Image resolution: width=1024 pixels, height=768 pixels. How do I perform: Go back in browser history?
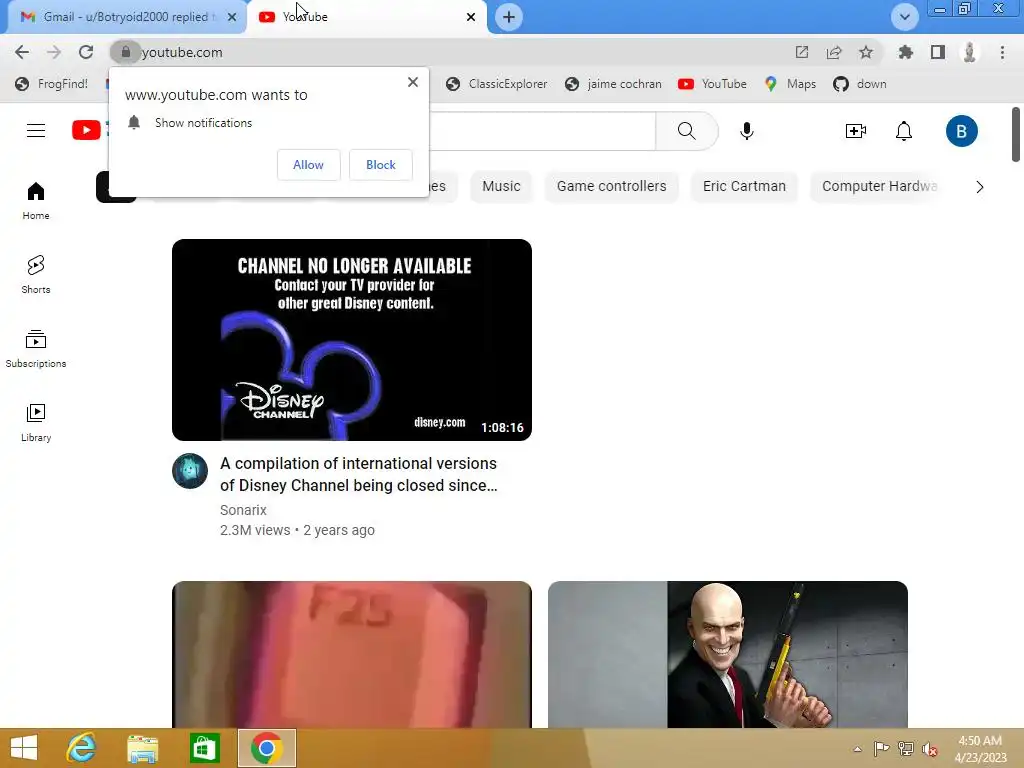(22, 52)
